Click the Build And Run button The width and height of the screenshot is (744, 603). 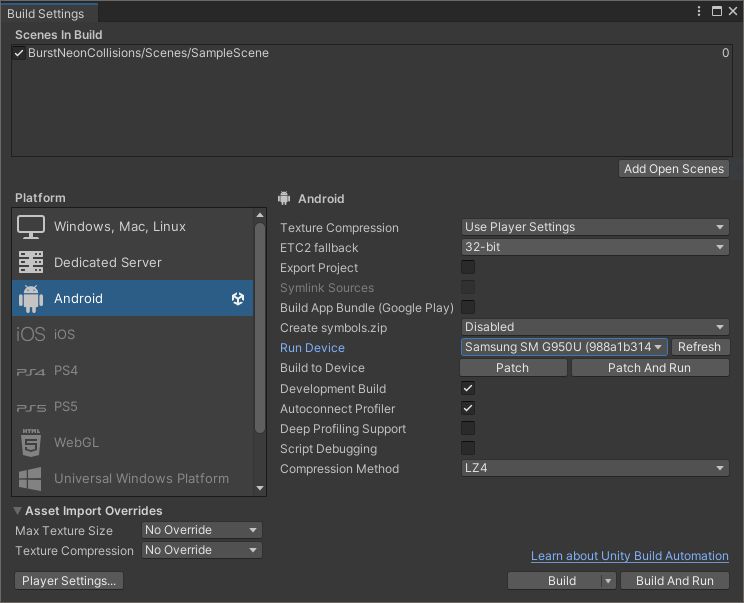pyautogui.click(x=675, y=581)
